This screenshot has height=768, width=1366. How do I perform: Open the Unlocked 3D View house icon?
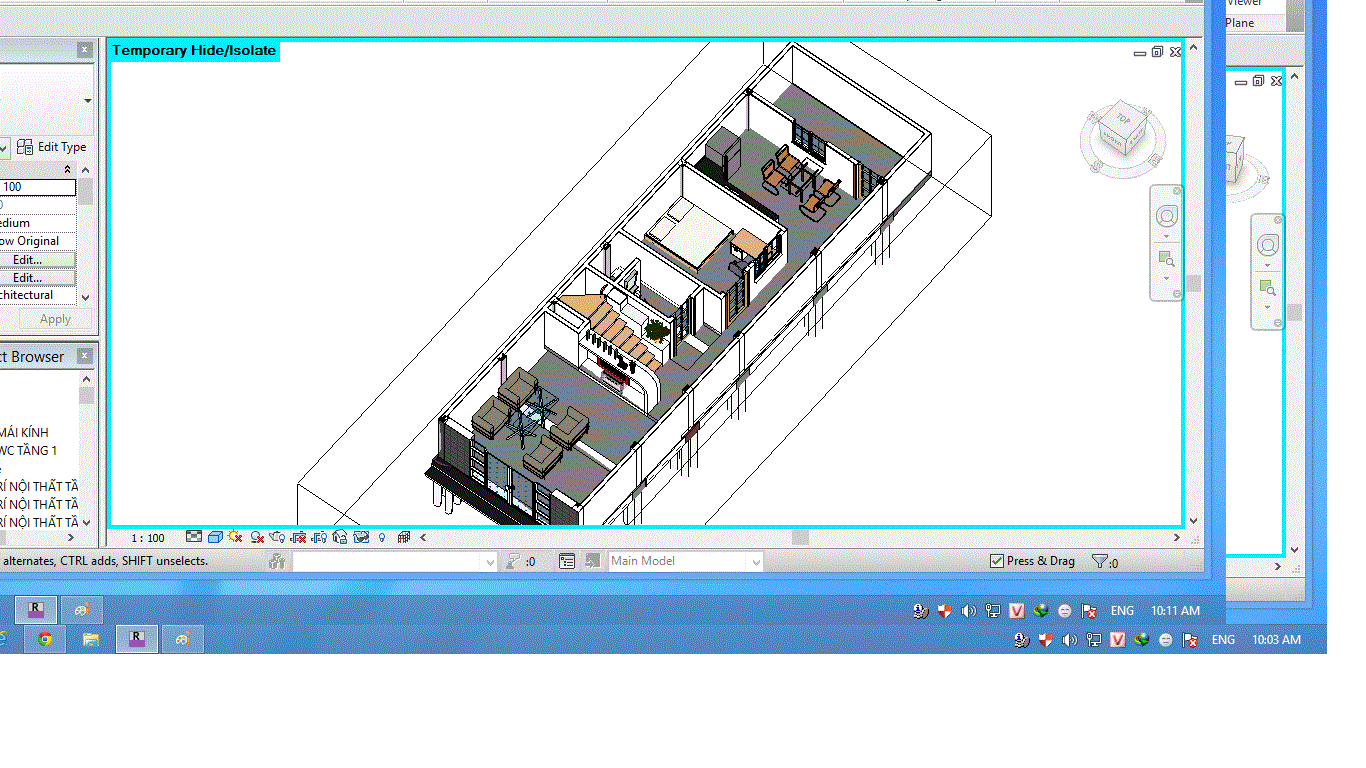[x=340, y=537]
